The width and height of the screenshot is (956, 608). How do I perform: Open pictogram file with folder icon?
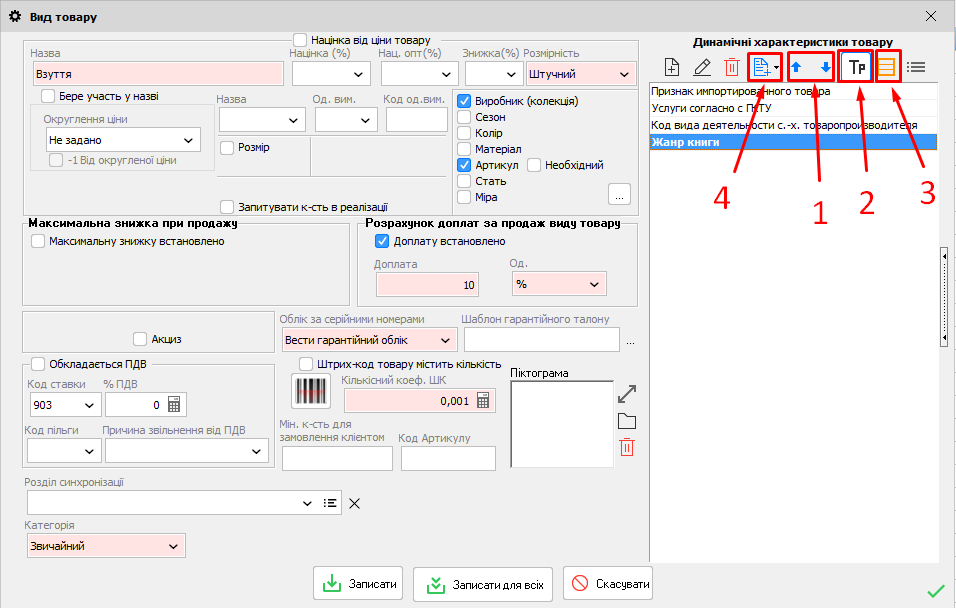point(627,420)
